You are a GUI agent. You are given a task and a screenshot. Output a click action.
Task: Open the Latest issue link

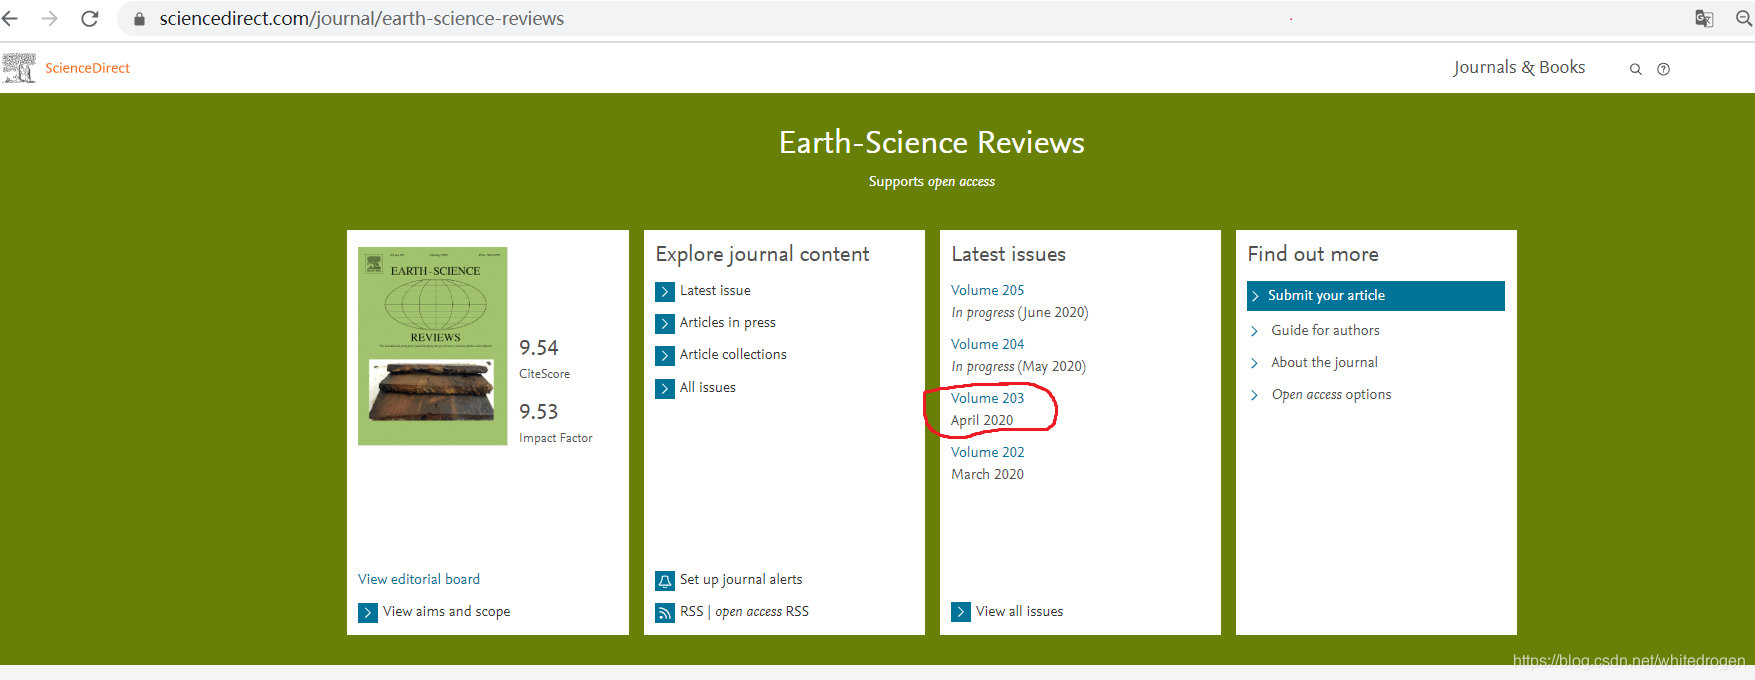(715, 290)
